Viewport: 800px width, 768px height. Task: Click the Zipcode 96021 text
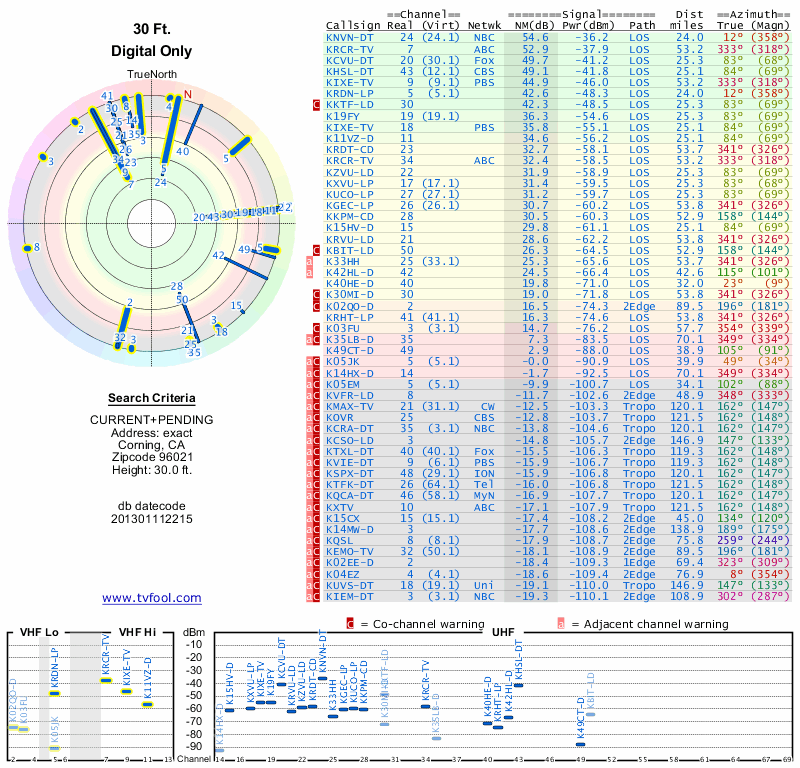point(152,457)
